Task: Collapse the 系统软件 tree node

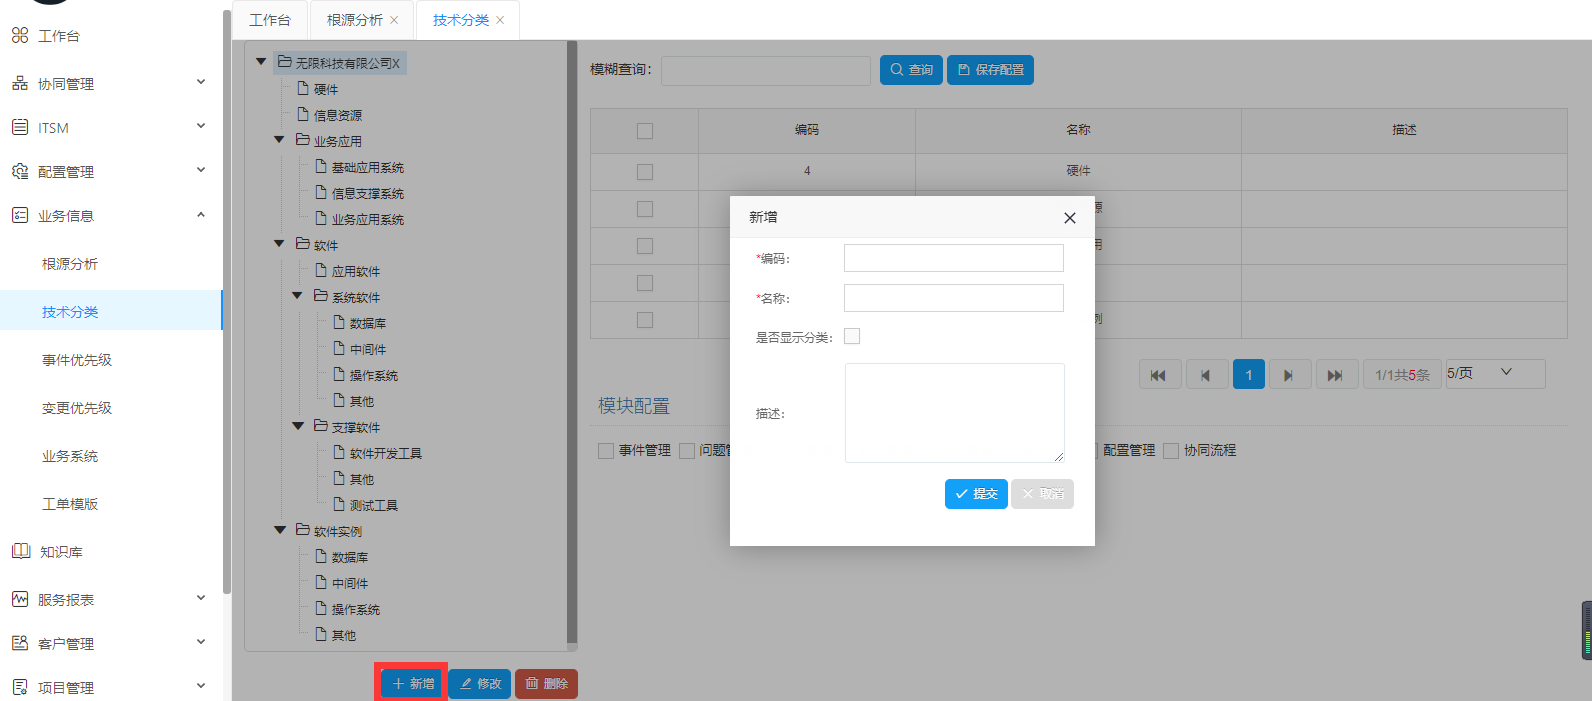Action: pyautogui.click(x=297, y=296)
